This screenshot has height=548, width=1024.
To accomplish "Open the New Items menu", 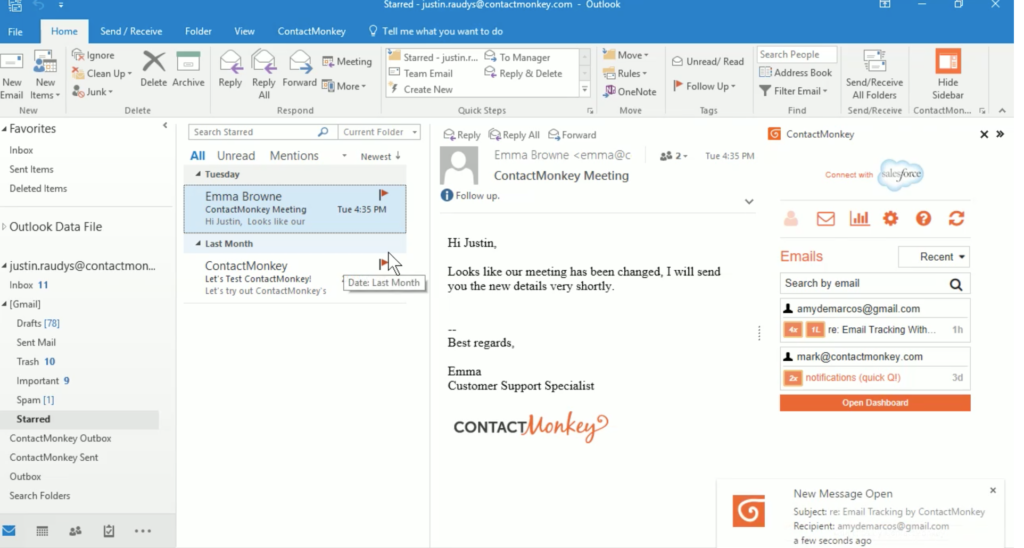I will coord(45,75).
